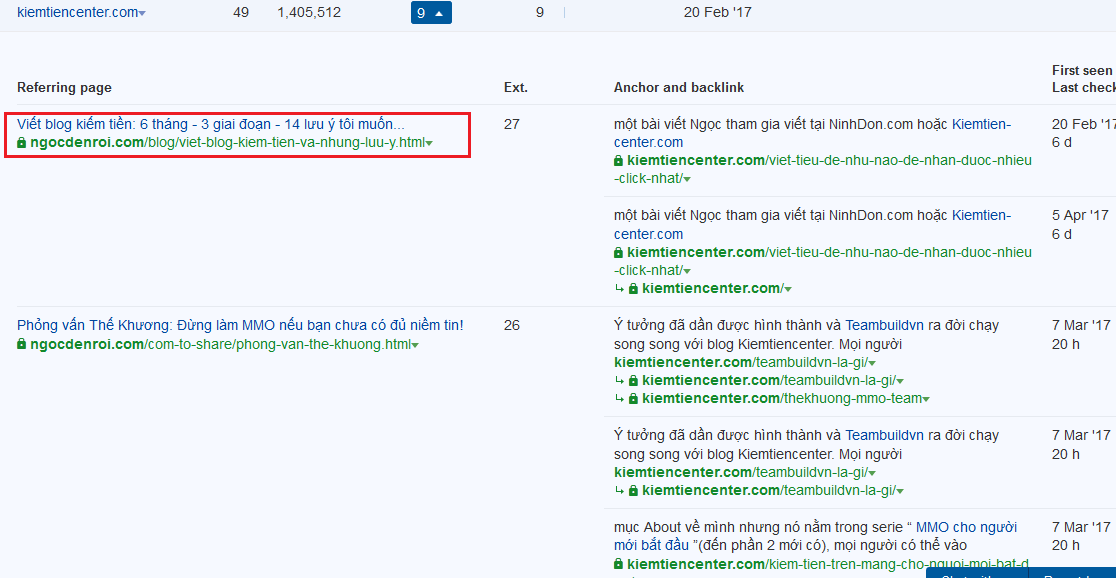This screenshot has width=1116, height=578.
Task: Open the bare kiemtiencenter.com/ redirect target link
Action: coord(712,288)
